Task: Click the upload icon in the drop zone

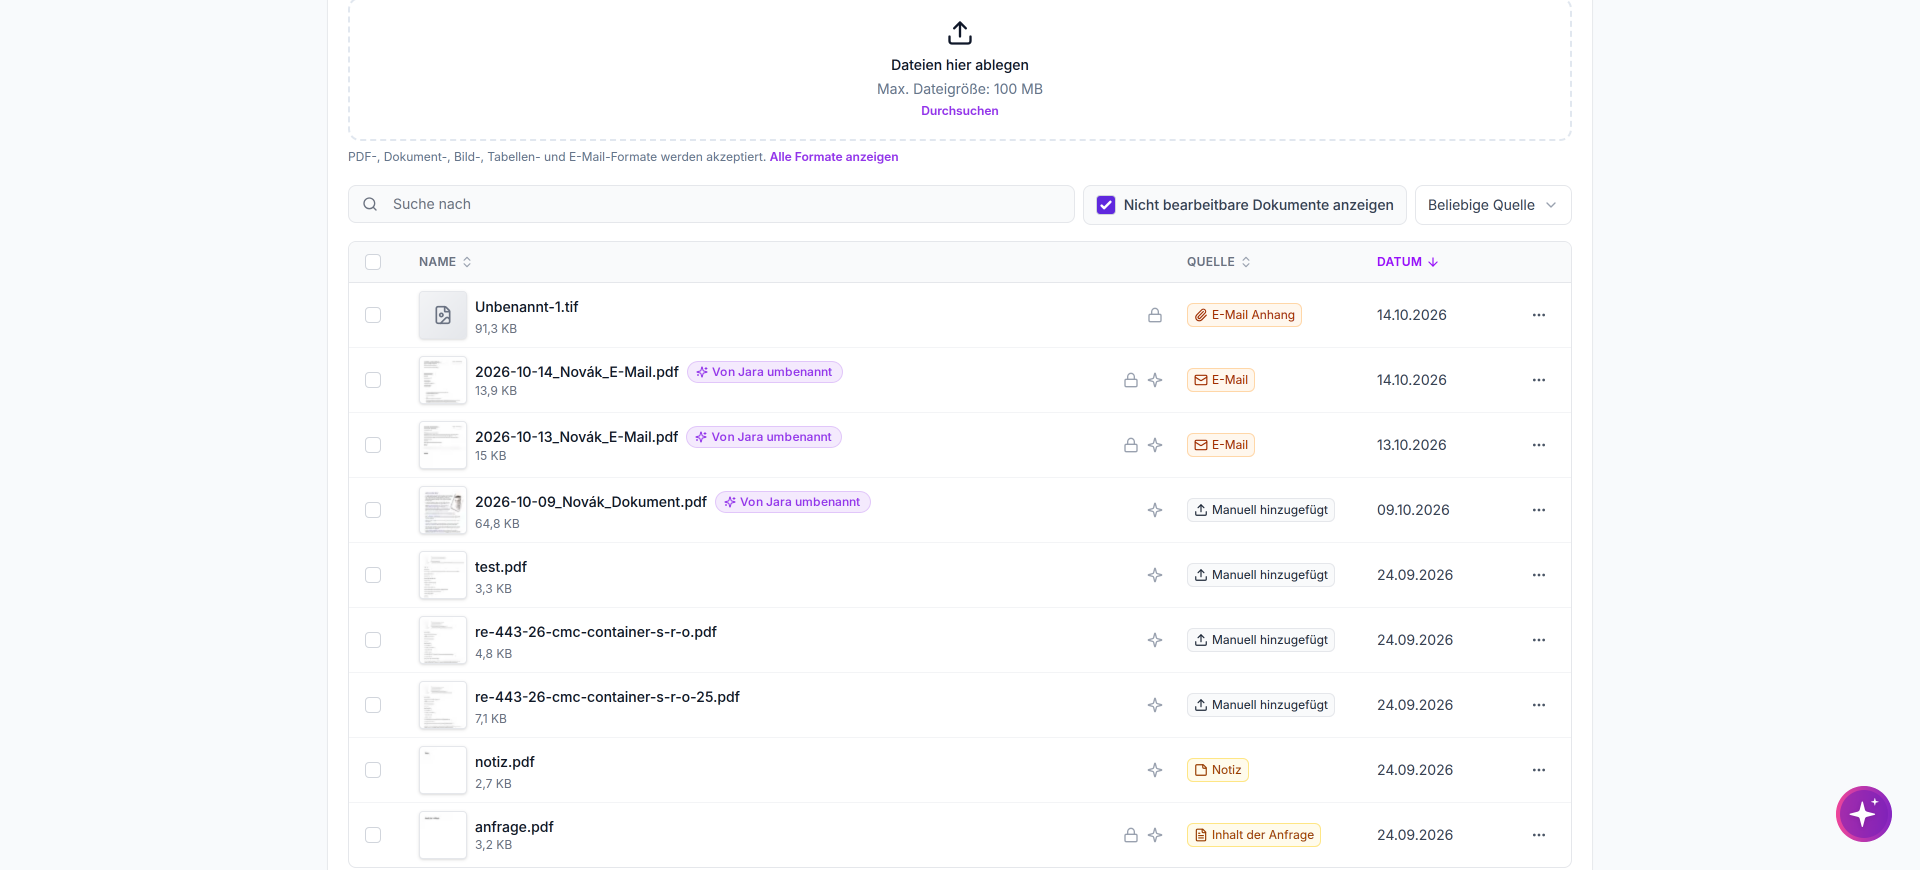Action: coord(960,33)
